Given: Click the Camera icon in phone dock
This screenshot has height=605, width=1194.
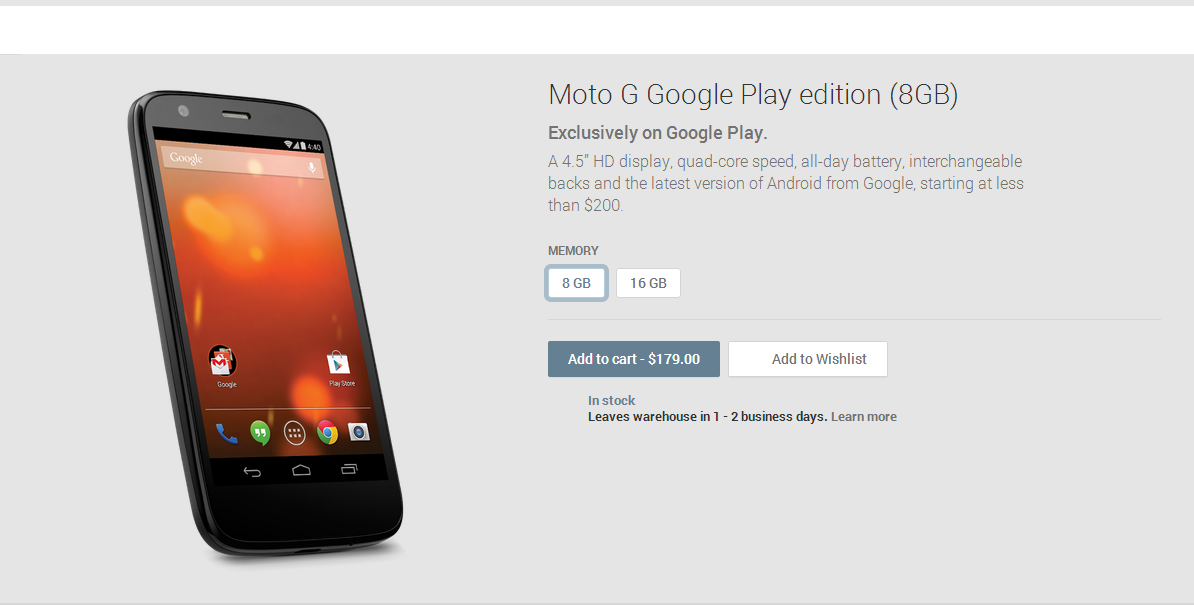Looking at the screenshot, I should [x=359, y=432].
